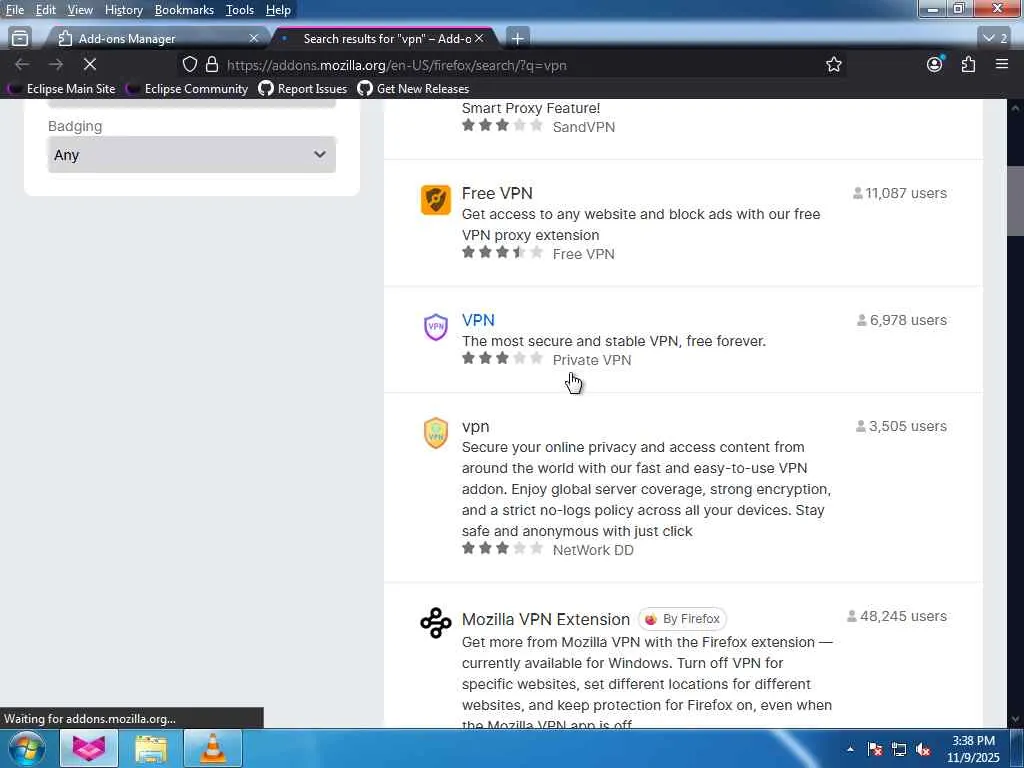The width and height of the screenshot is (1024, 768).
Task: Show hidden tray icons arrow
Action: coord(850,749)
